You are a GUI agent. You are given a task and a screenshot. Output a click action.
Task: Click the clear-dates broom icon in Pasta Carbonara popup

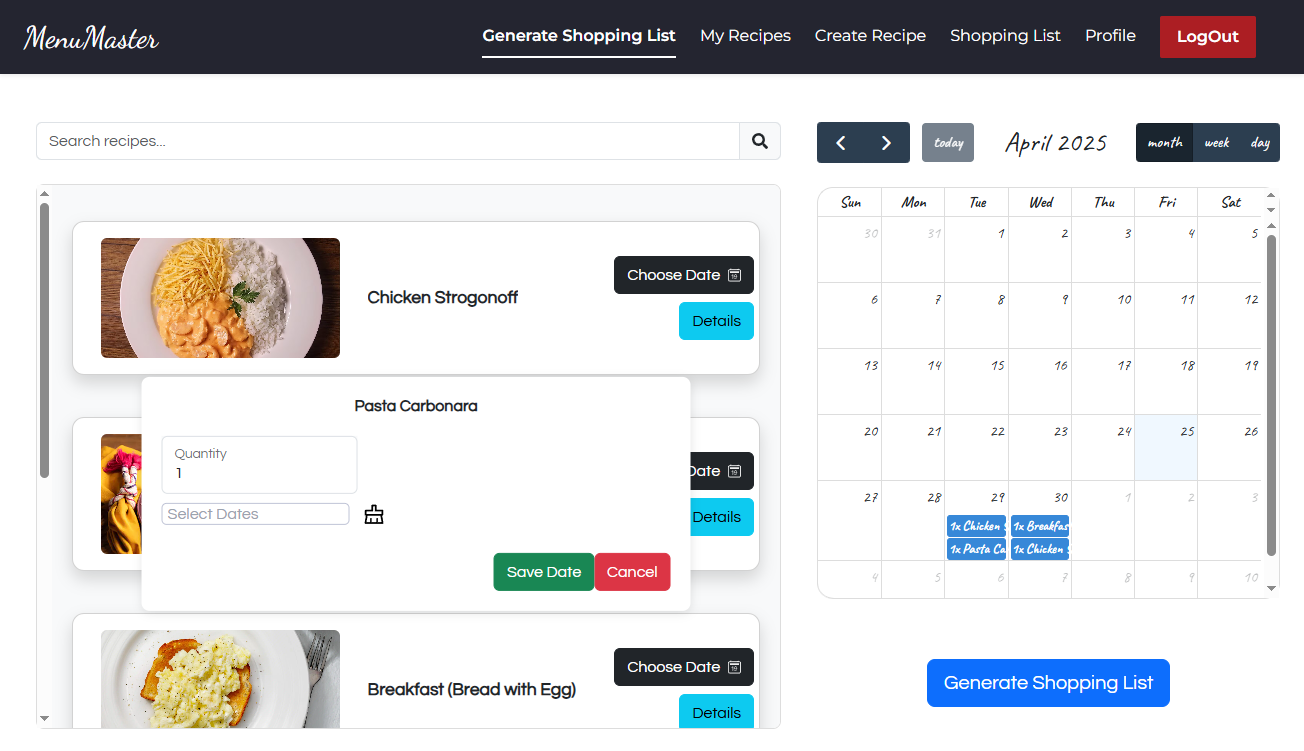pos(374,515)
